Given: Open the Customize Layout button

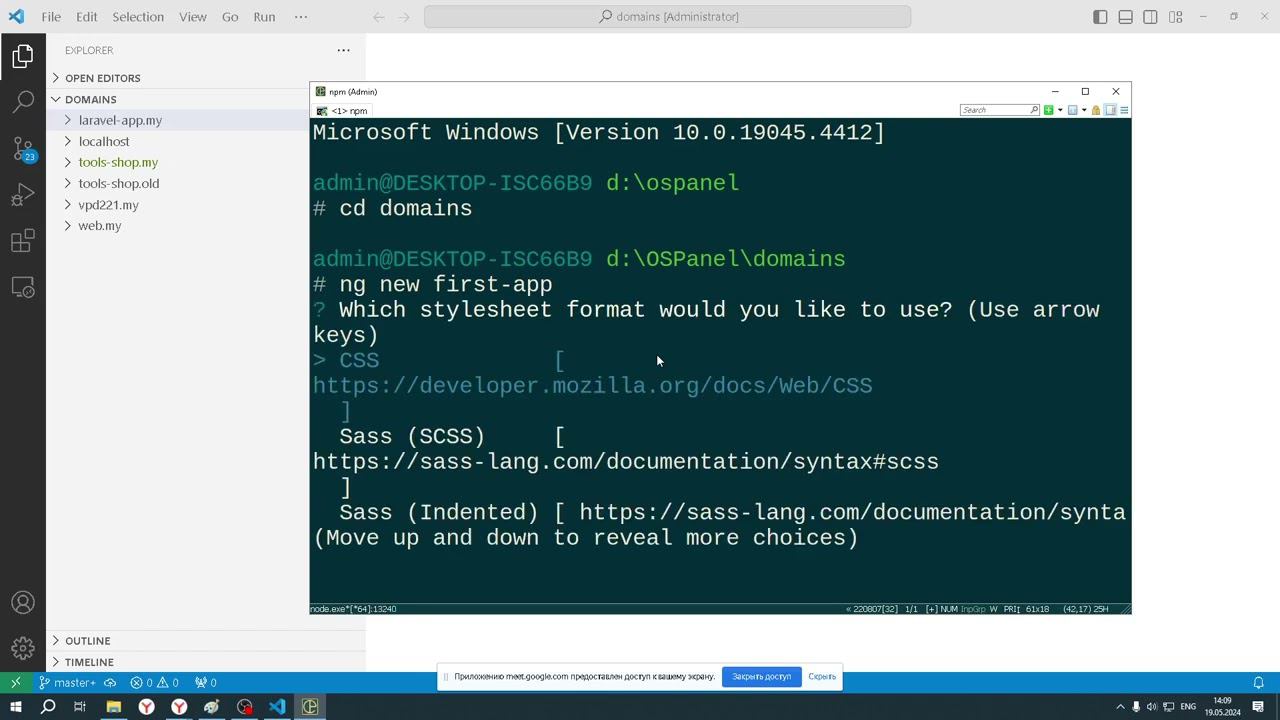Looking at the screenshot, I should click(1176, 17).
